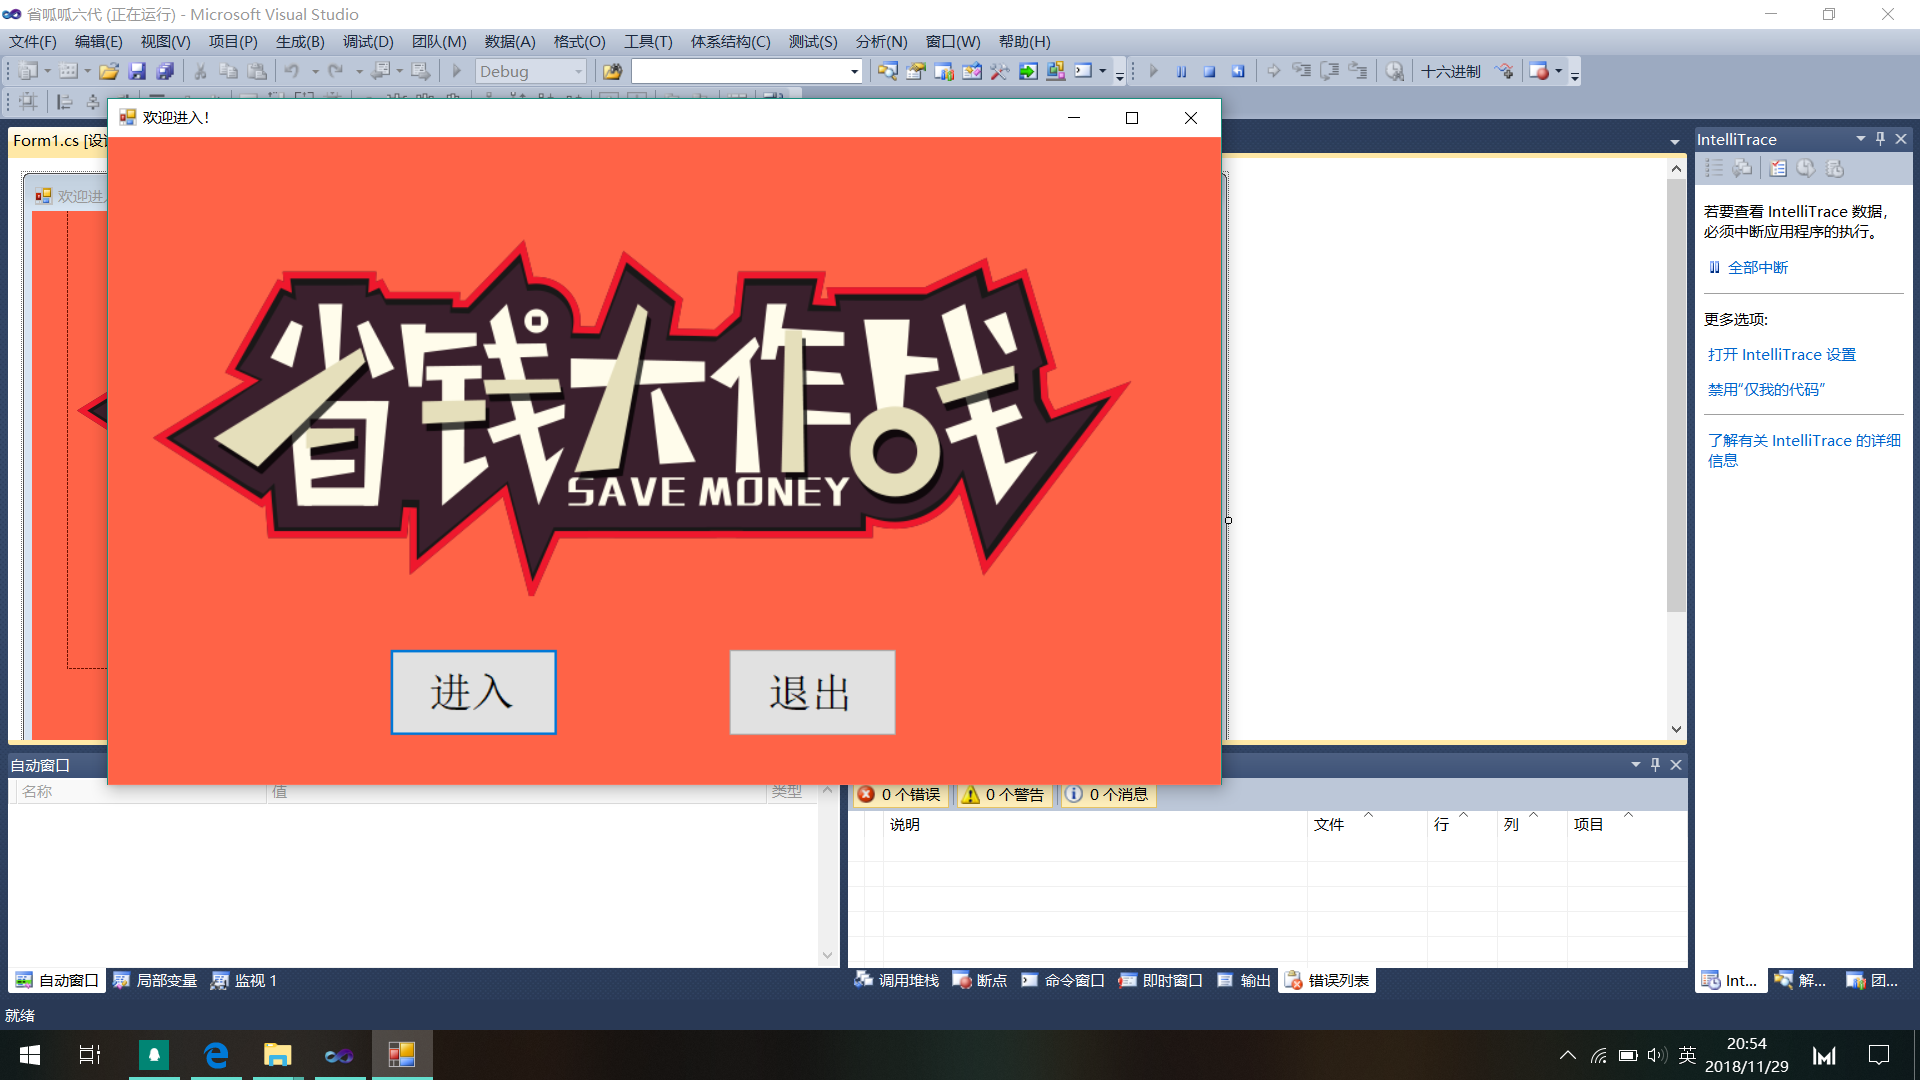Image resolution: width=1920 pixels, height=1080 pixels.
Task: Open Toolbox via hammer and wrench icon
Action: (999, 71)
